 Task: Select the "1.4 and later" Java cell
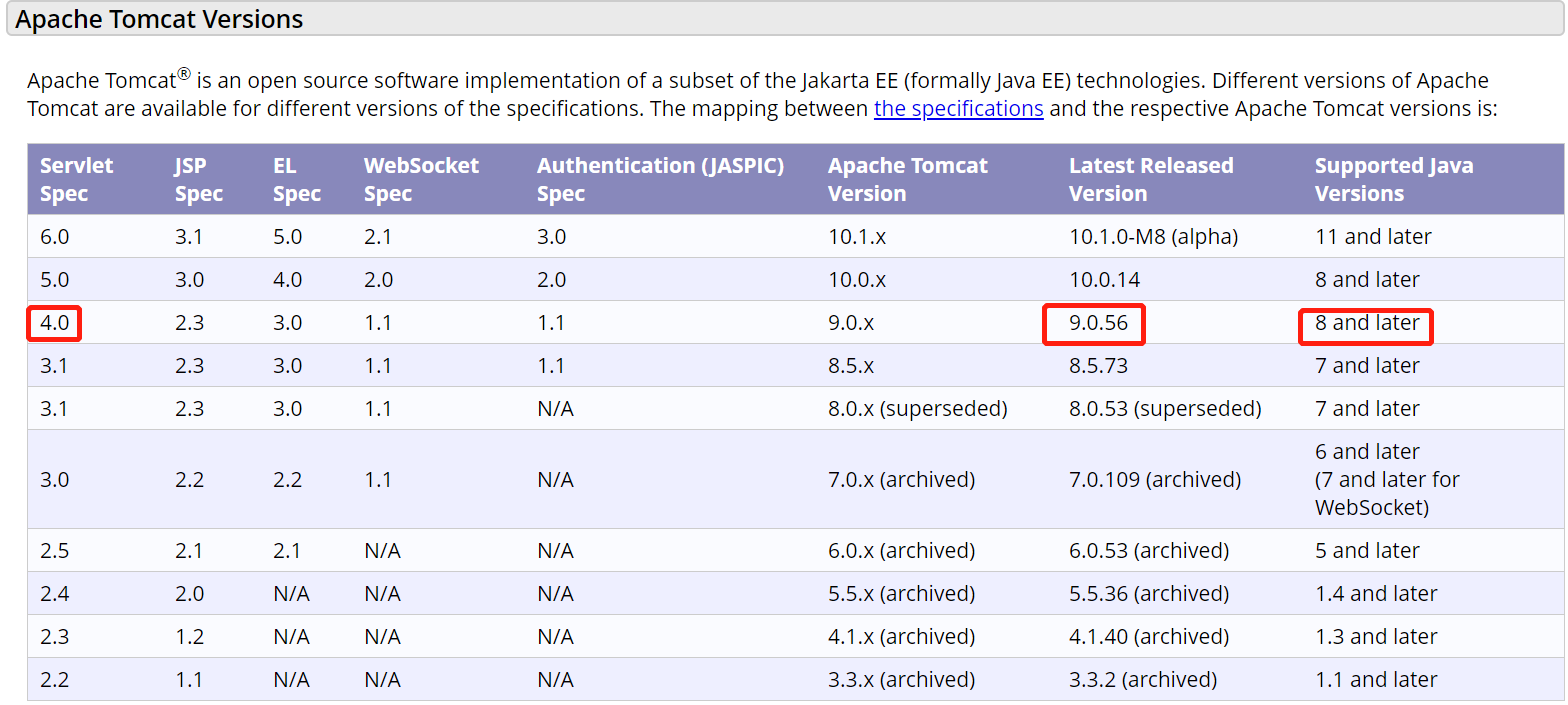(x=1376, y=594)
